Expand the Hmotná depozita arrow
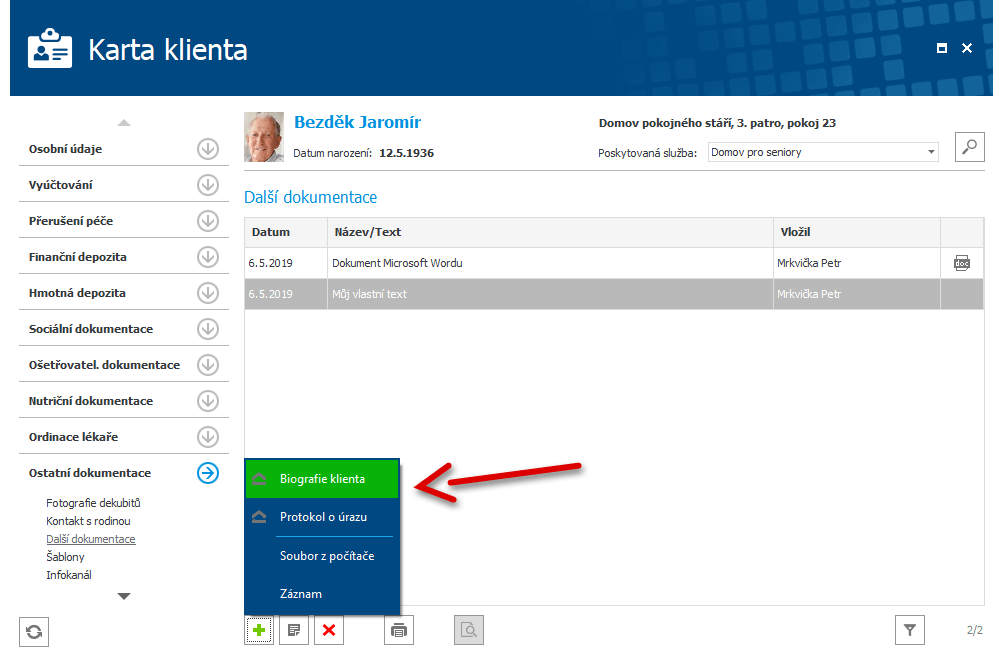Image resolution: width=1003 pixels, height=663 pixels. click(208, 293)
